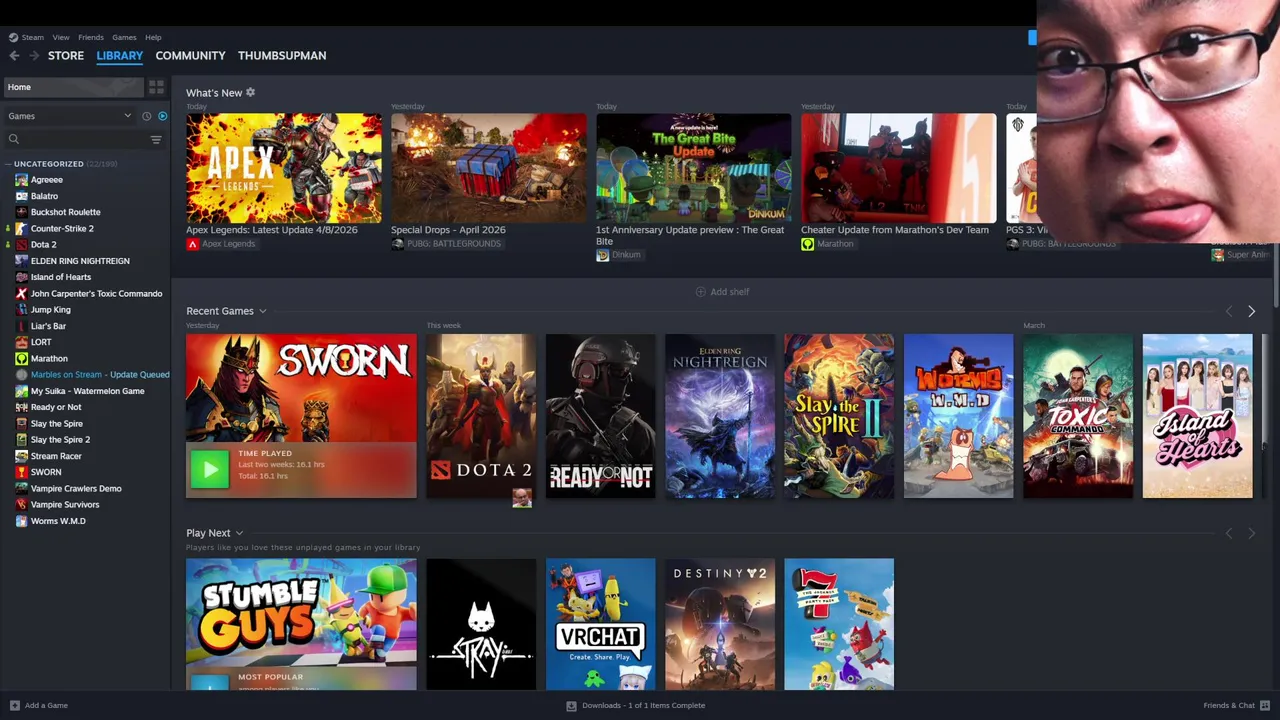Screen dimensions: 1280x720
Task: Select Dota 2 in the sidebar list
Action: click(43, 244)
